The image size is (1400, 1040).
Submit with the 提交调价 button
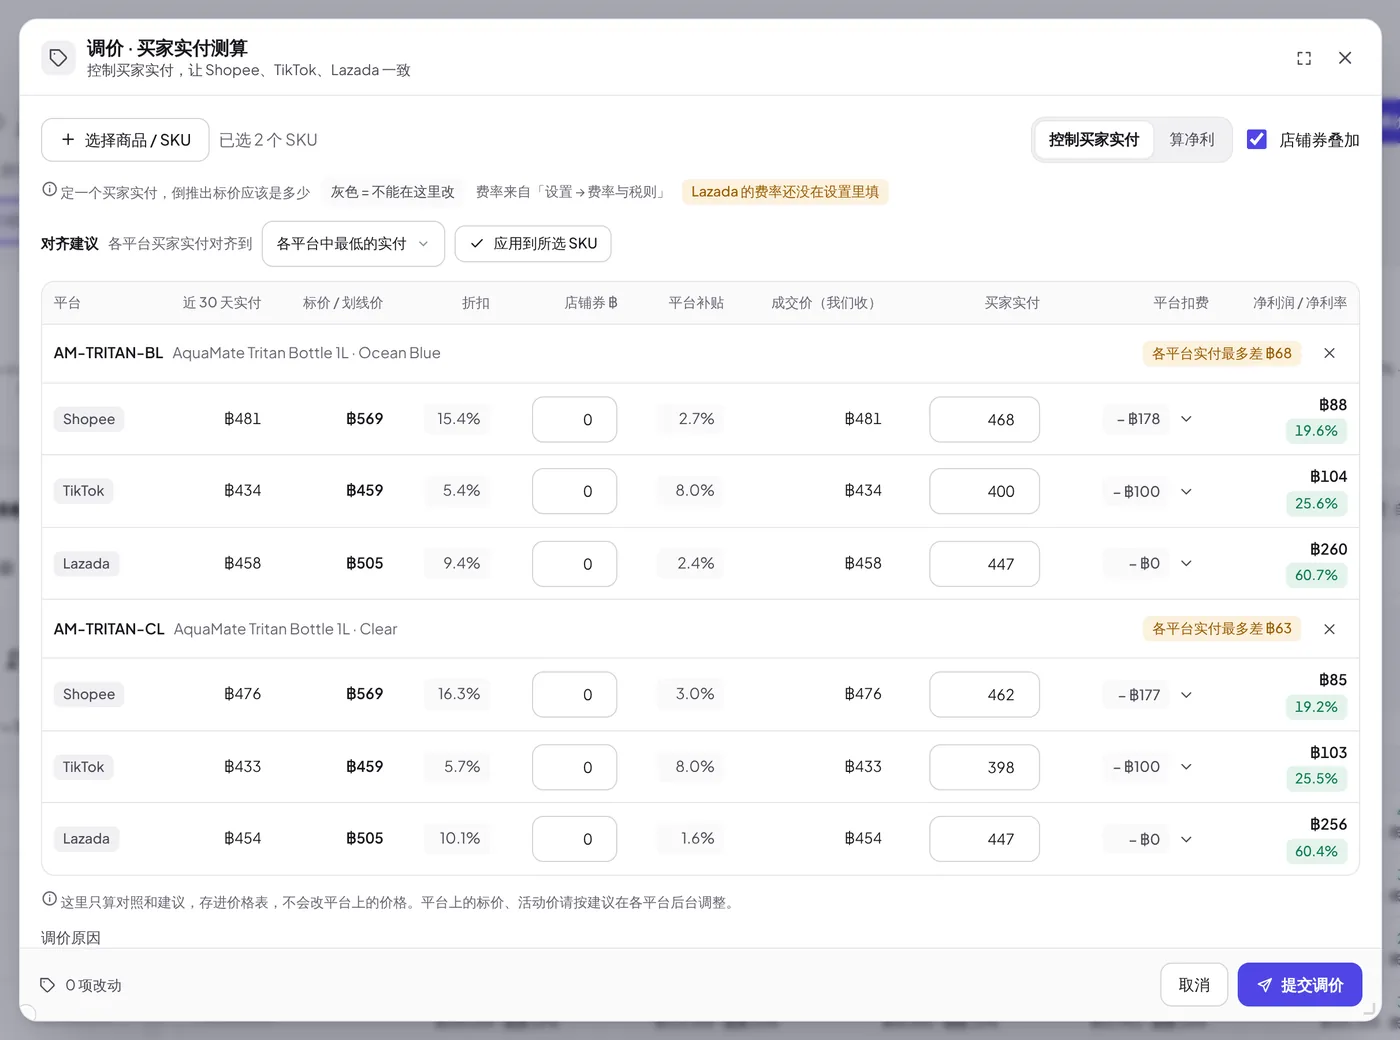[x=1300, y=985]
